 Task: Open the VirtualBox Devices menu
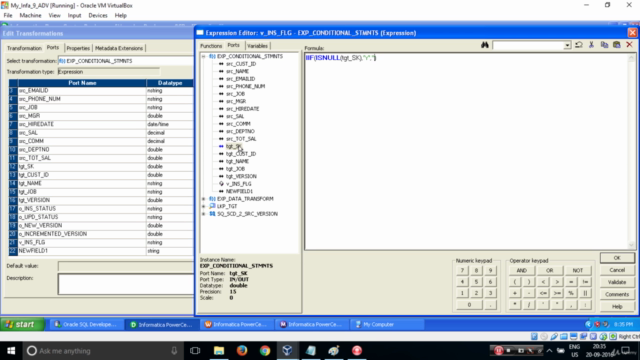point(98,16)
